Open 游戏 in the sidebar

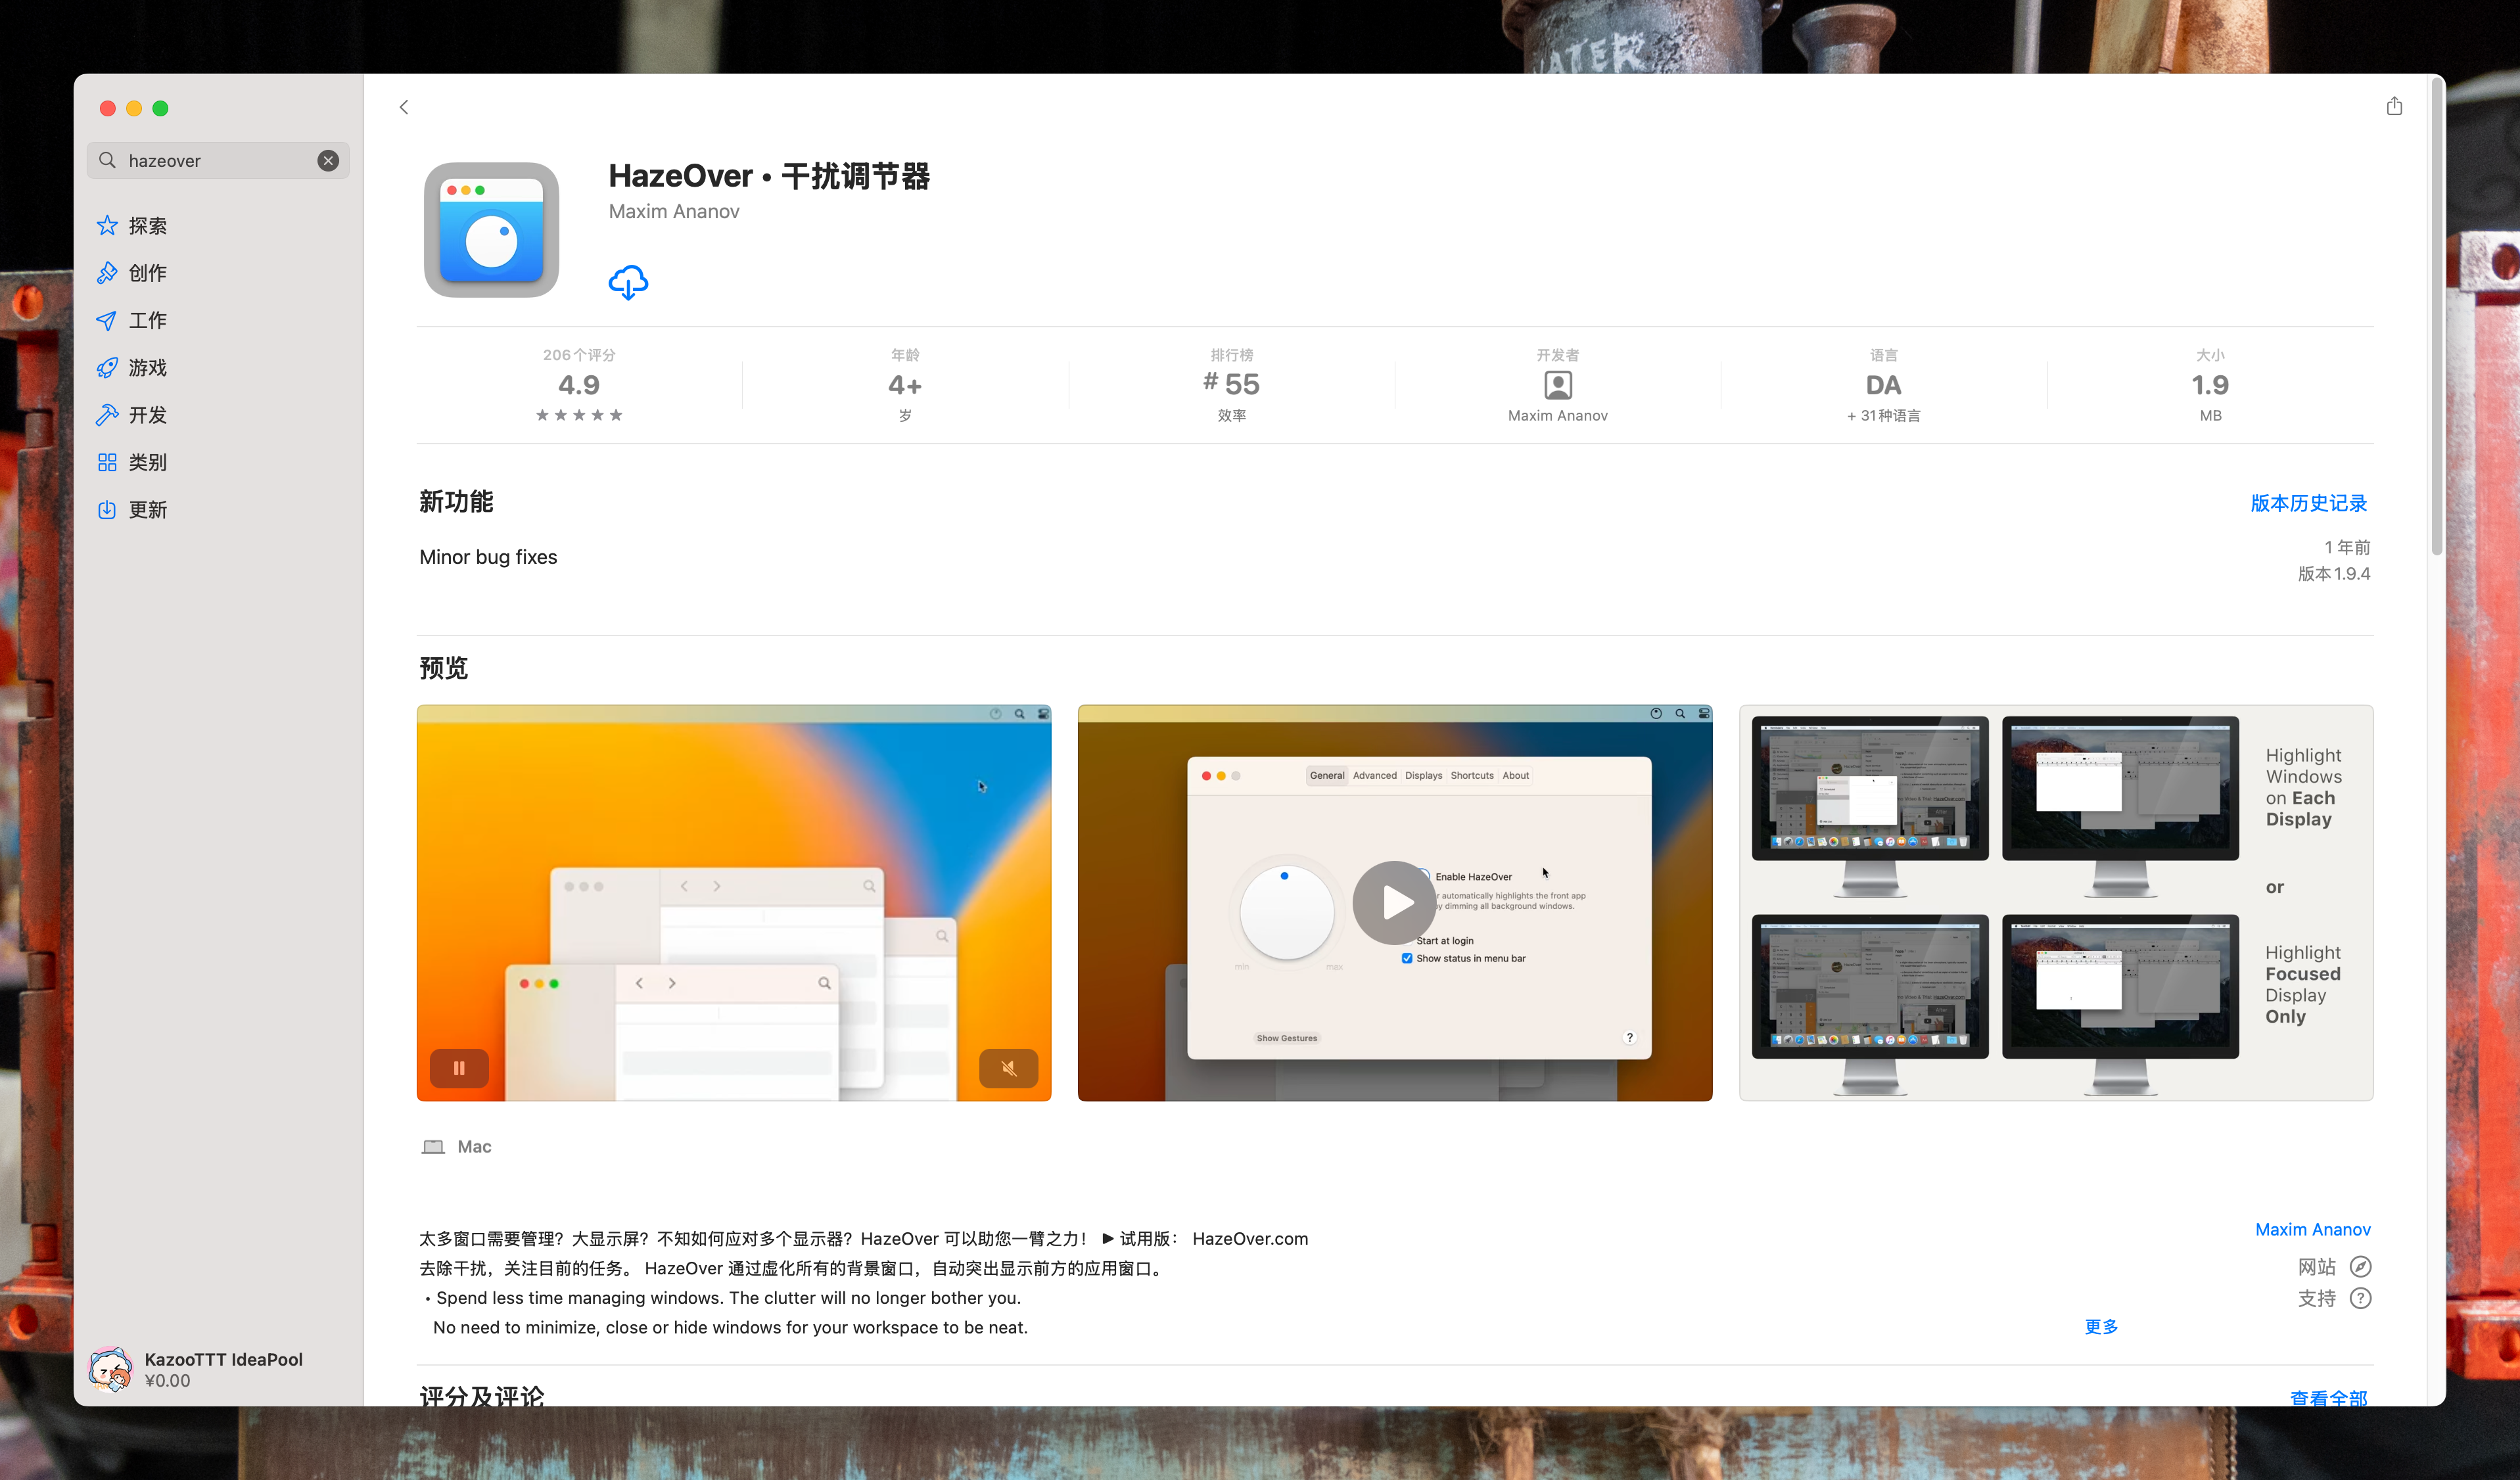coord(132,368)
